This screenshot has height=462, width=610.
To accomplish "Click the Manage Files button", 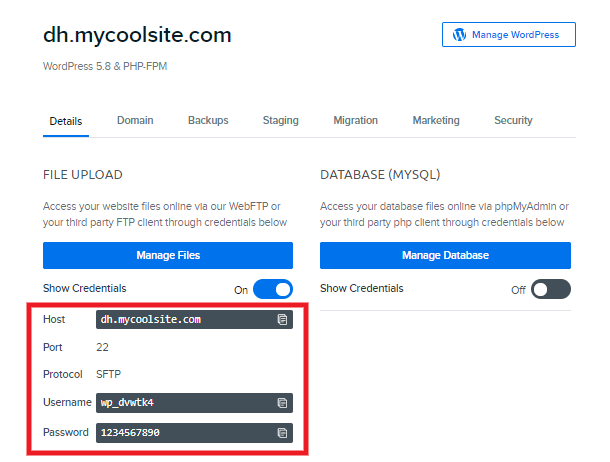I will click(x=168, y=256).
